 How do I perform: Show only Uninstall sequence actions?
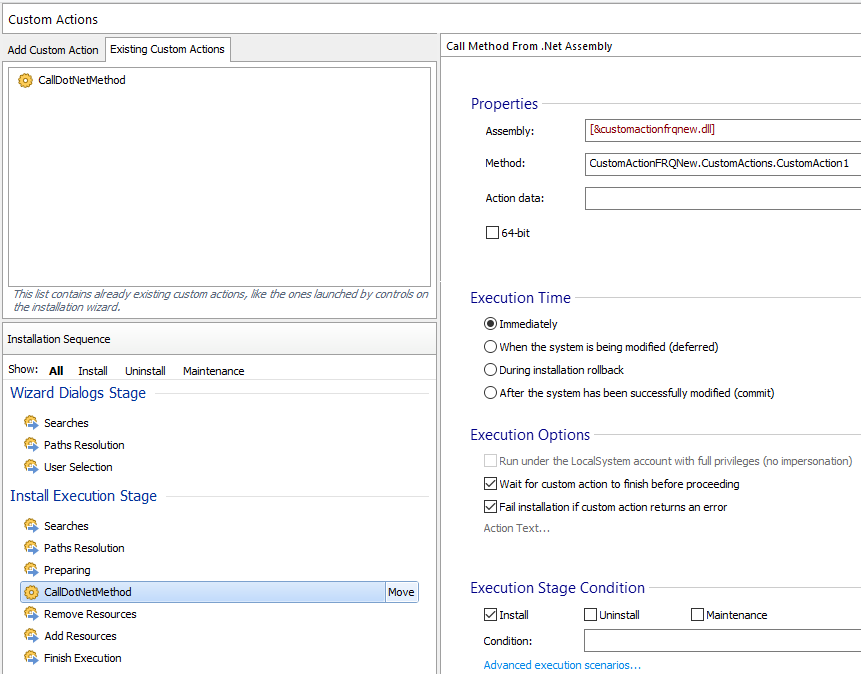click(145, 371)
